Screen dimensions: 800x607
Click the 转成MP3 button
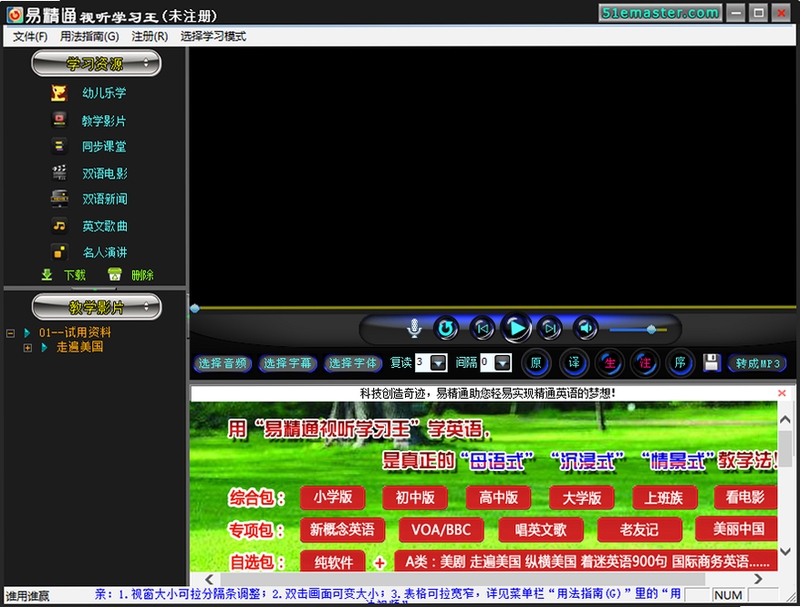[757, 363]
